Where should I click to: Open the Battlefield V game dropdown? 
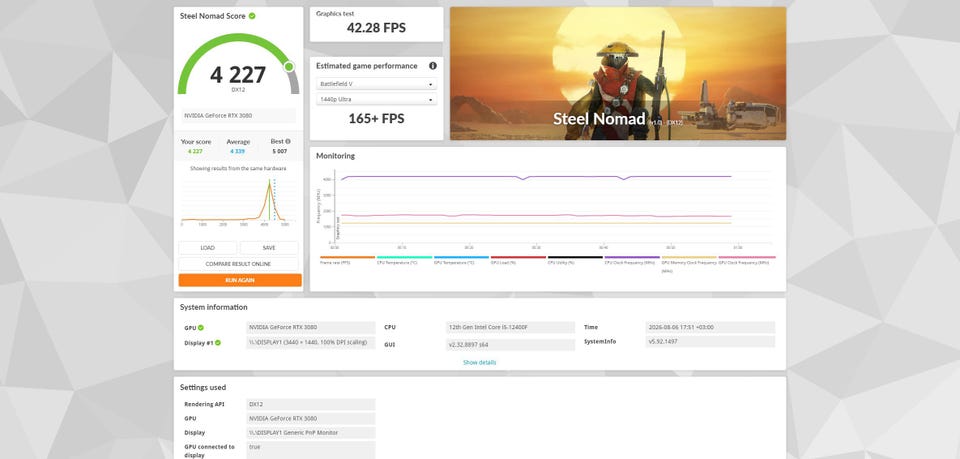[x=377, y=84]
